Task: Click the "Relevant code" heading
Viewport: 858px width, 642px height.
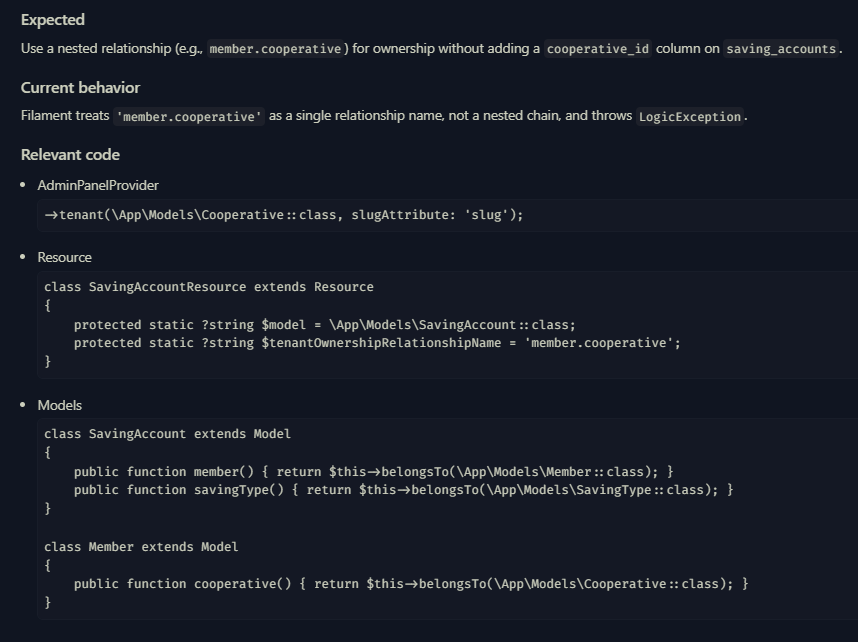Action: point(70,155)
